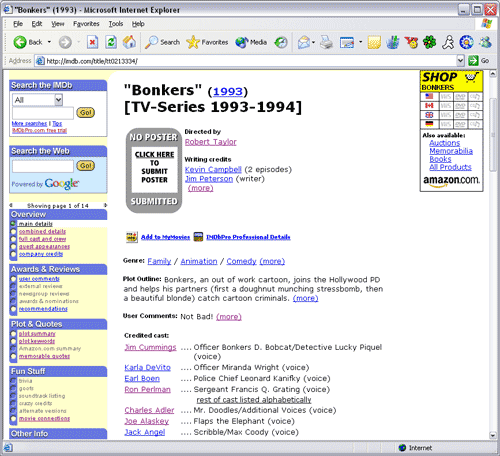
Task: Click the IMDb search text field
Action: pos(43,113)
